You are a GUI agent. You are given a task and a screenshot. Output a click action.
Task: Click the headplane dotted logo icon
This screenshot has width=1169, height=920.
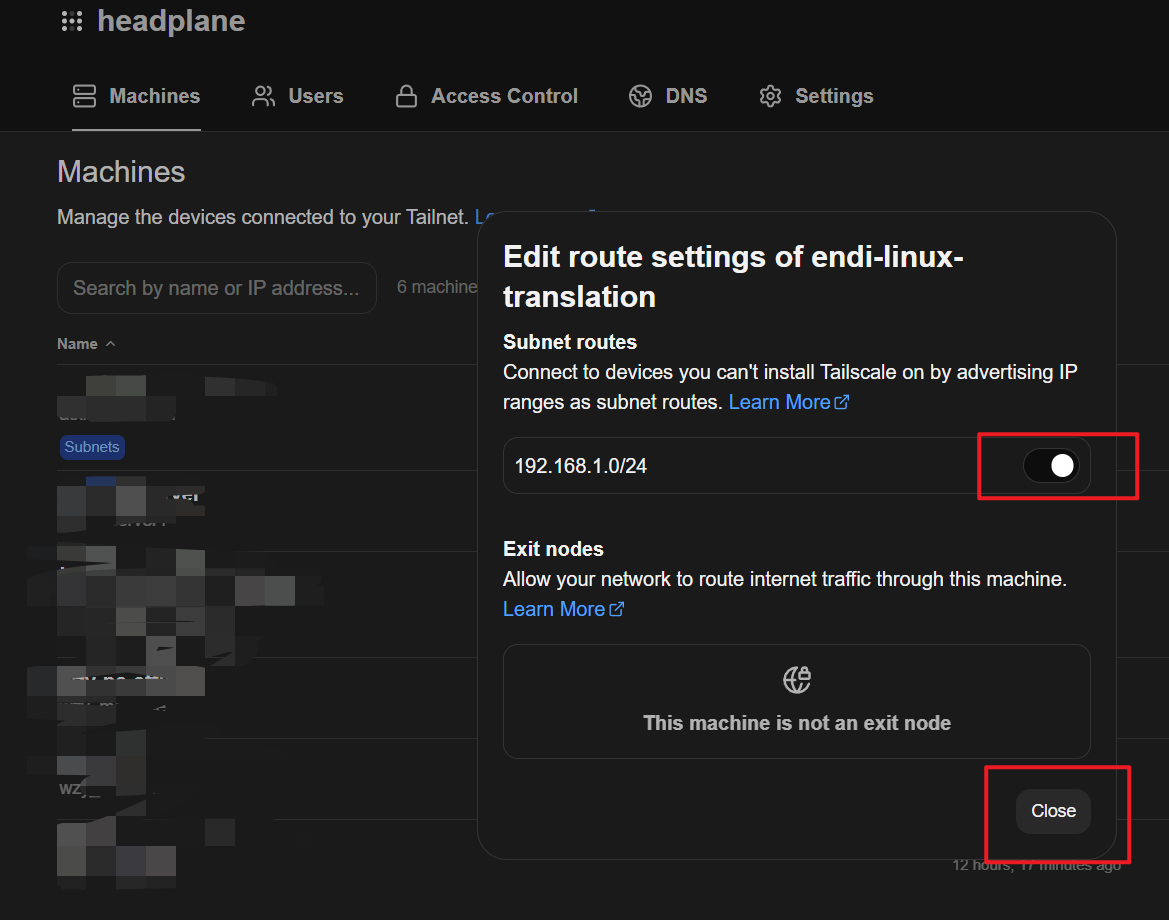72,21
